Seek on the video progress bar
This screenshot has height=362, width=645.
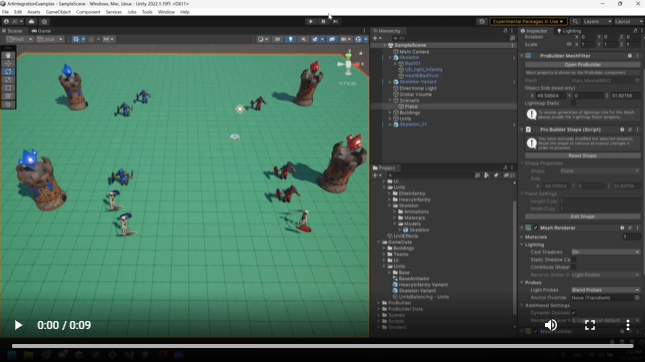322,346
